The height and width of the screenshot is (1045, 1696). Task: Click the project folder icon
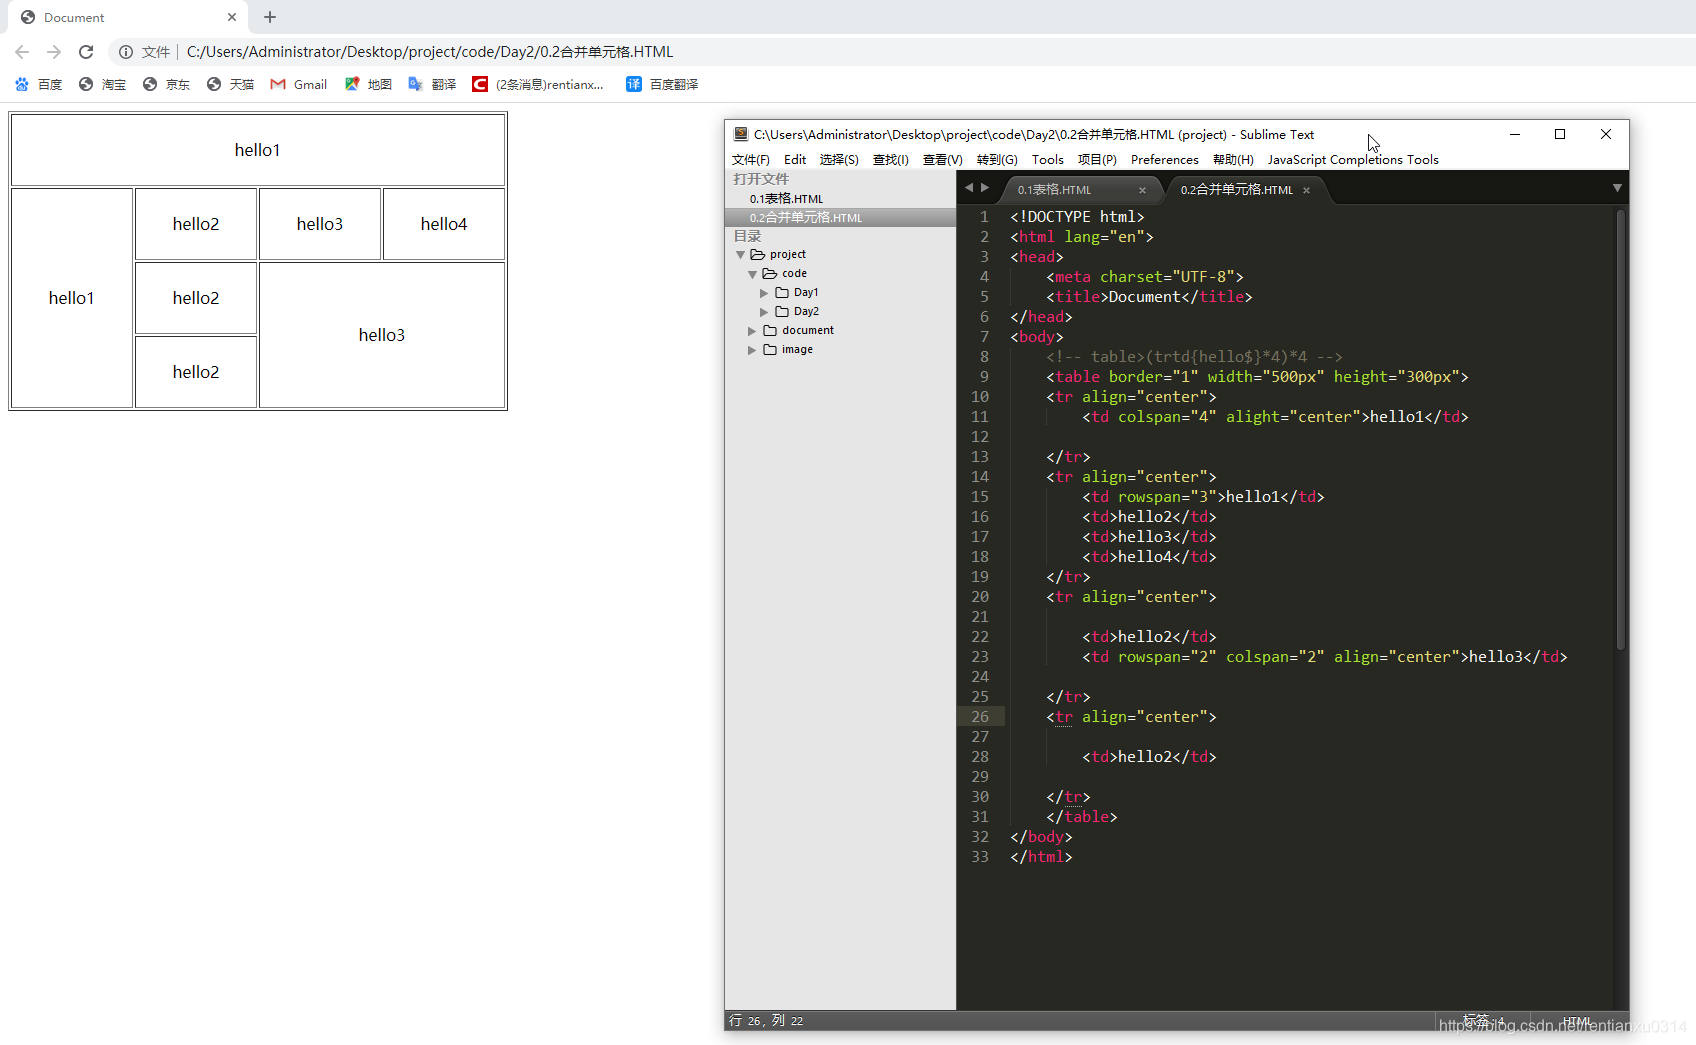(758, 255)
